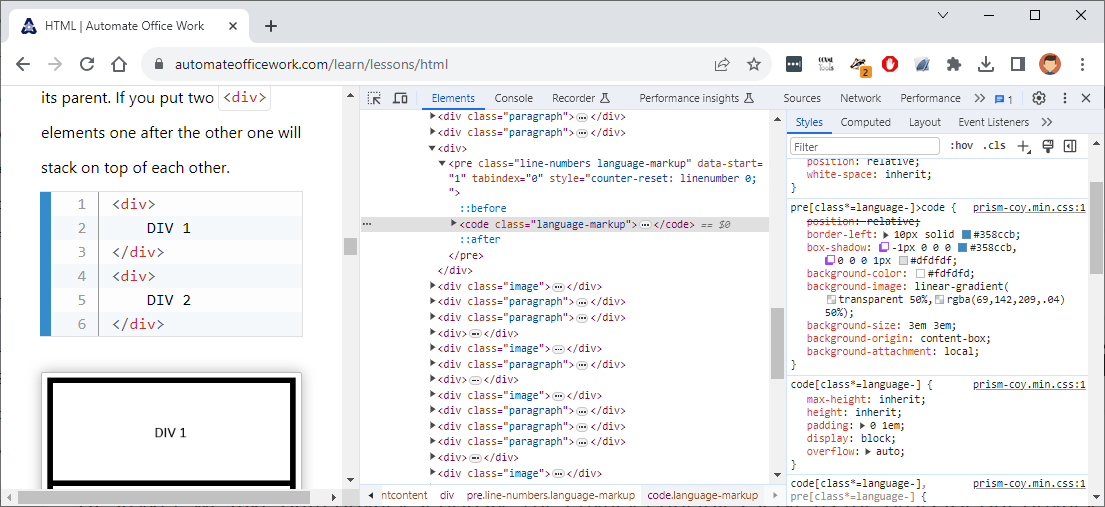Toggle the :hov element state panel
The image size is (1105, 507).
click(962, 146)
